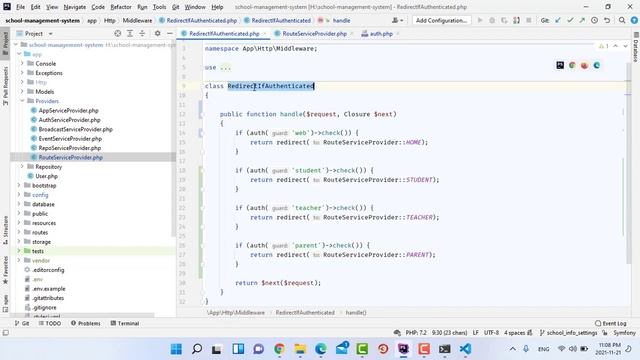Click UTF-8 encoding status
The height and width of the screenshot is (360, 640).
tap(491, 333)
